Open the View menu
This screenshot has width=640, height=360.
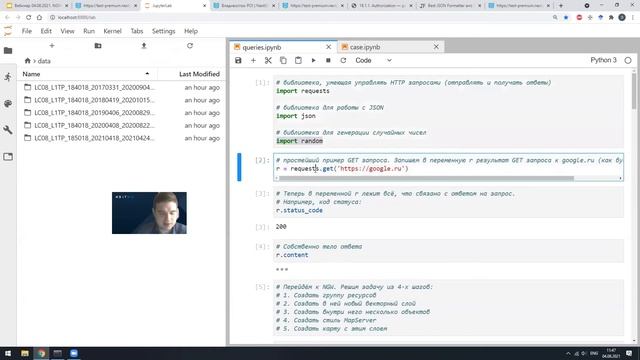pos(67,31)
